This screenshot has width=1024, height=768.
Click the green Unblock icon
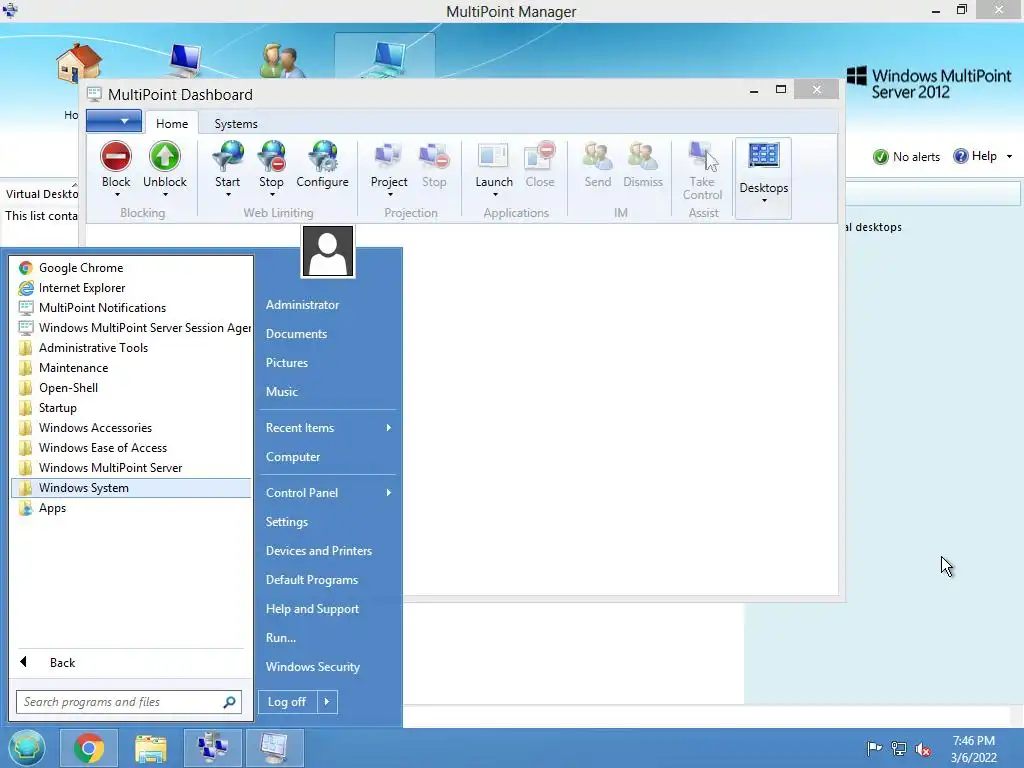(x=165, y=157)
